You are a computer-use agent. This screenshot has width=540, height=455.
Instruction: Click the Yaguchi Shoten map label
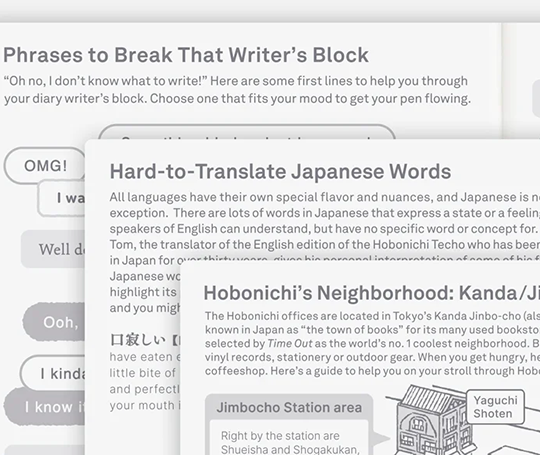[495, 407]
